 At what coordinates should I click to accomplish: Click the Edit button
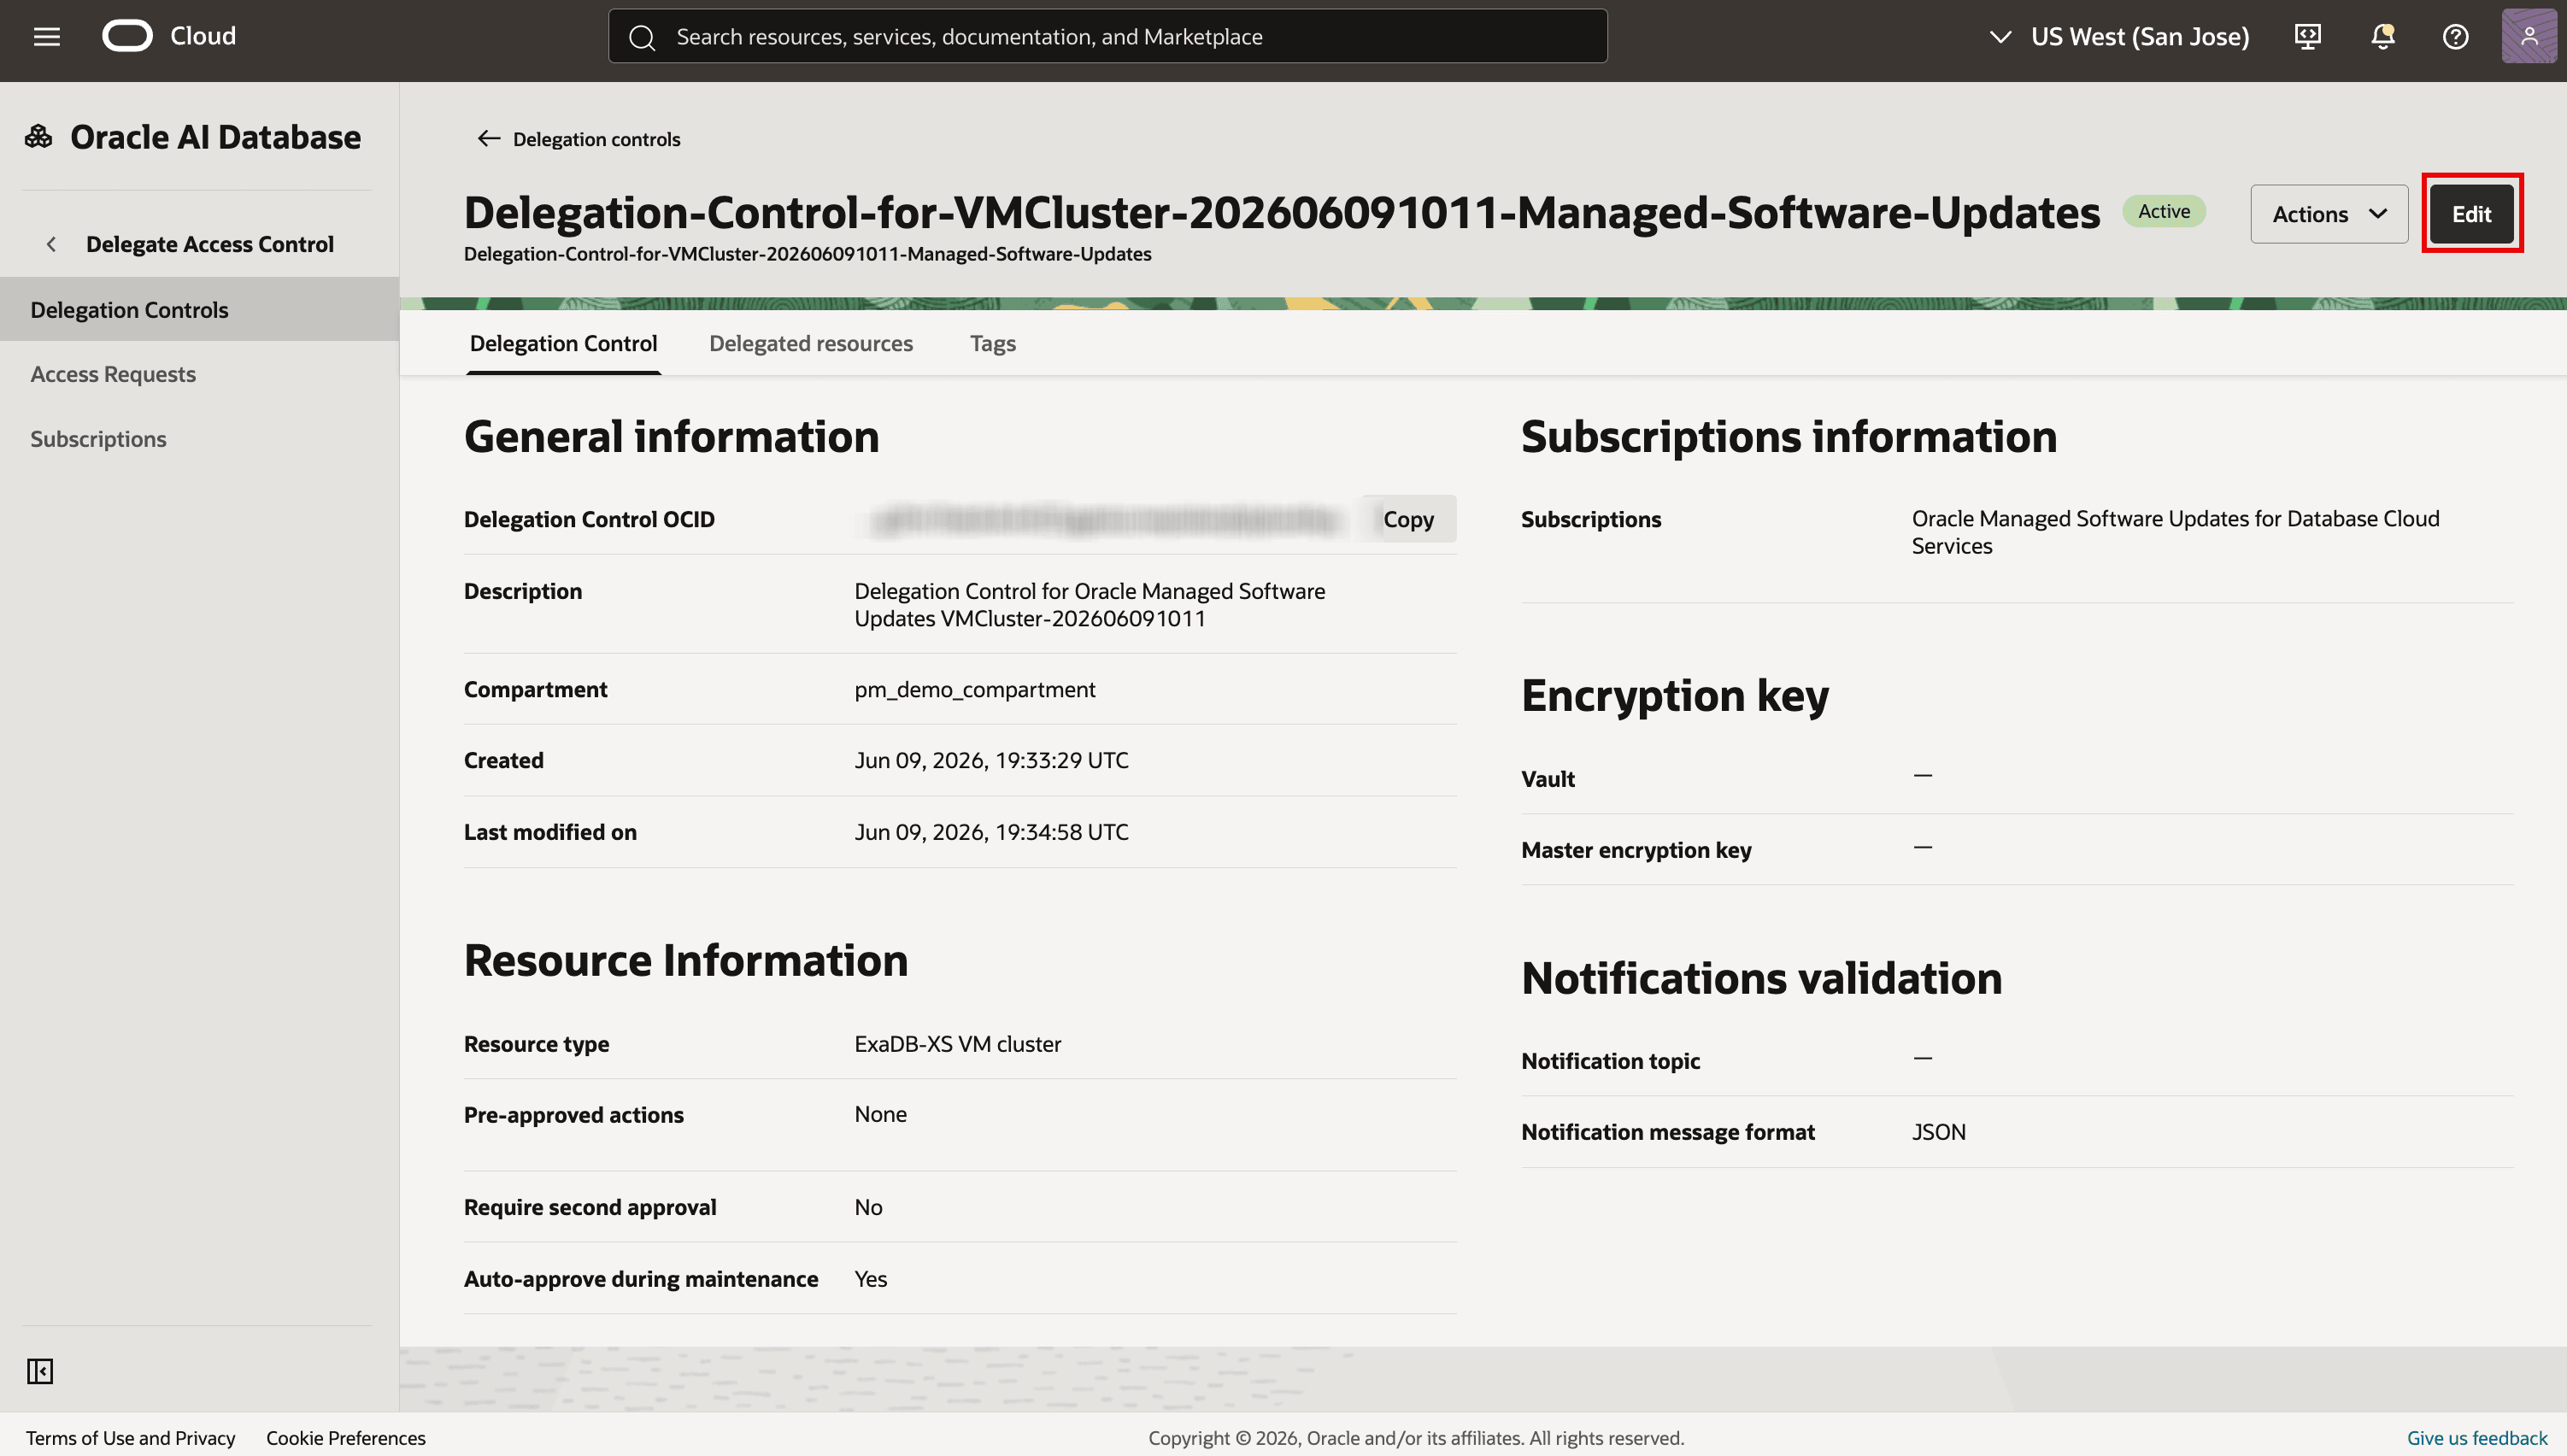point(2471,213)
